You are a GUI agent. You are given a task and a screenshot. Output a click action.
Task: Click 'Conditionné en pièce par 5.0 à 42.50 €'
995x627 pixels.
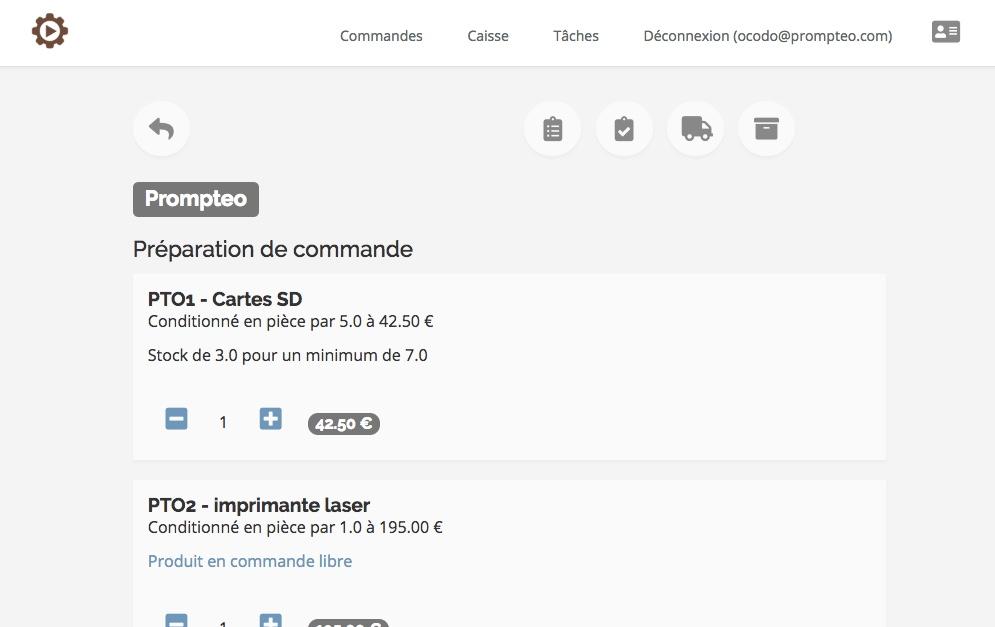click(x=291, y=322)
